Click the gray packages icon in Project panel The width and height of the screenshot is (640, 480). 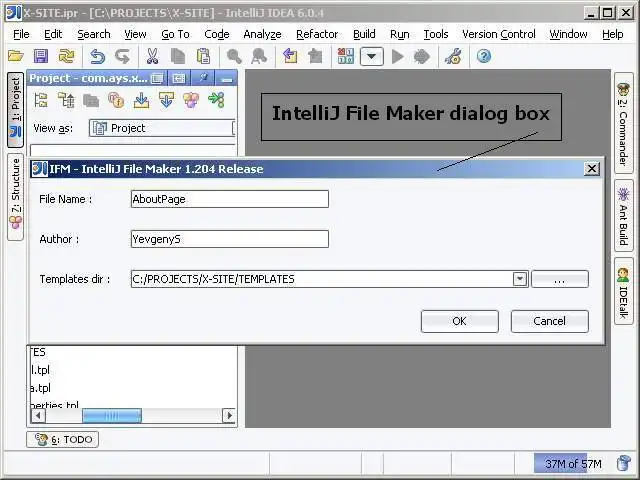click(91, 100)
